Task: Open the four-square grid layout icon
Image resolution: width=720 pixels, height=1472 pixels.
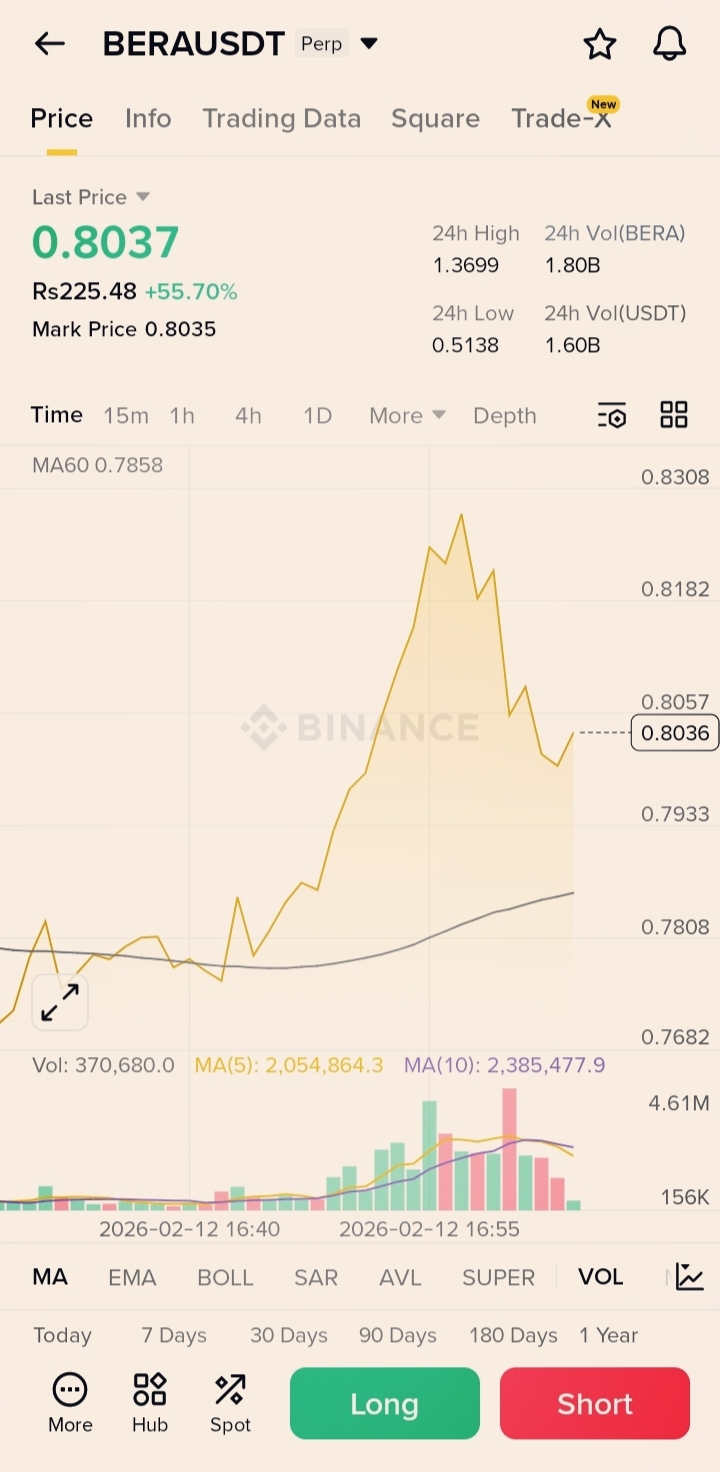Action: pos(674,415)
